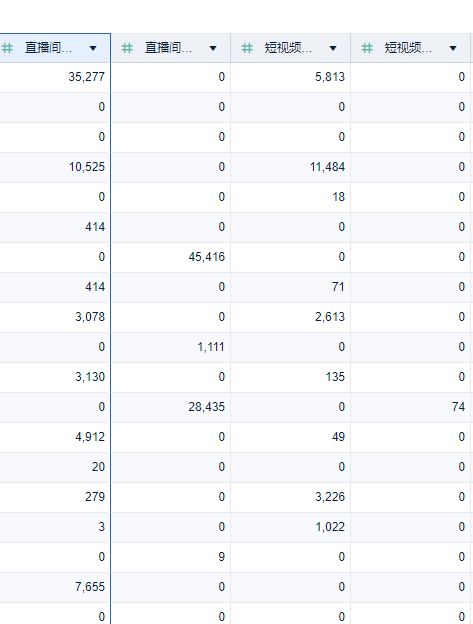Click the 45,416 cell

[171, 257]
